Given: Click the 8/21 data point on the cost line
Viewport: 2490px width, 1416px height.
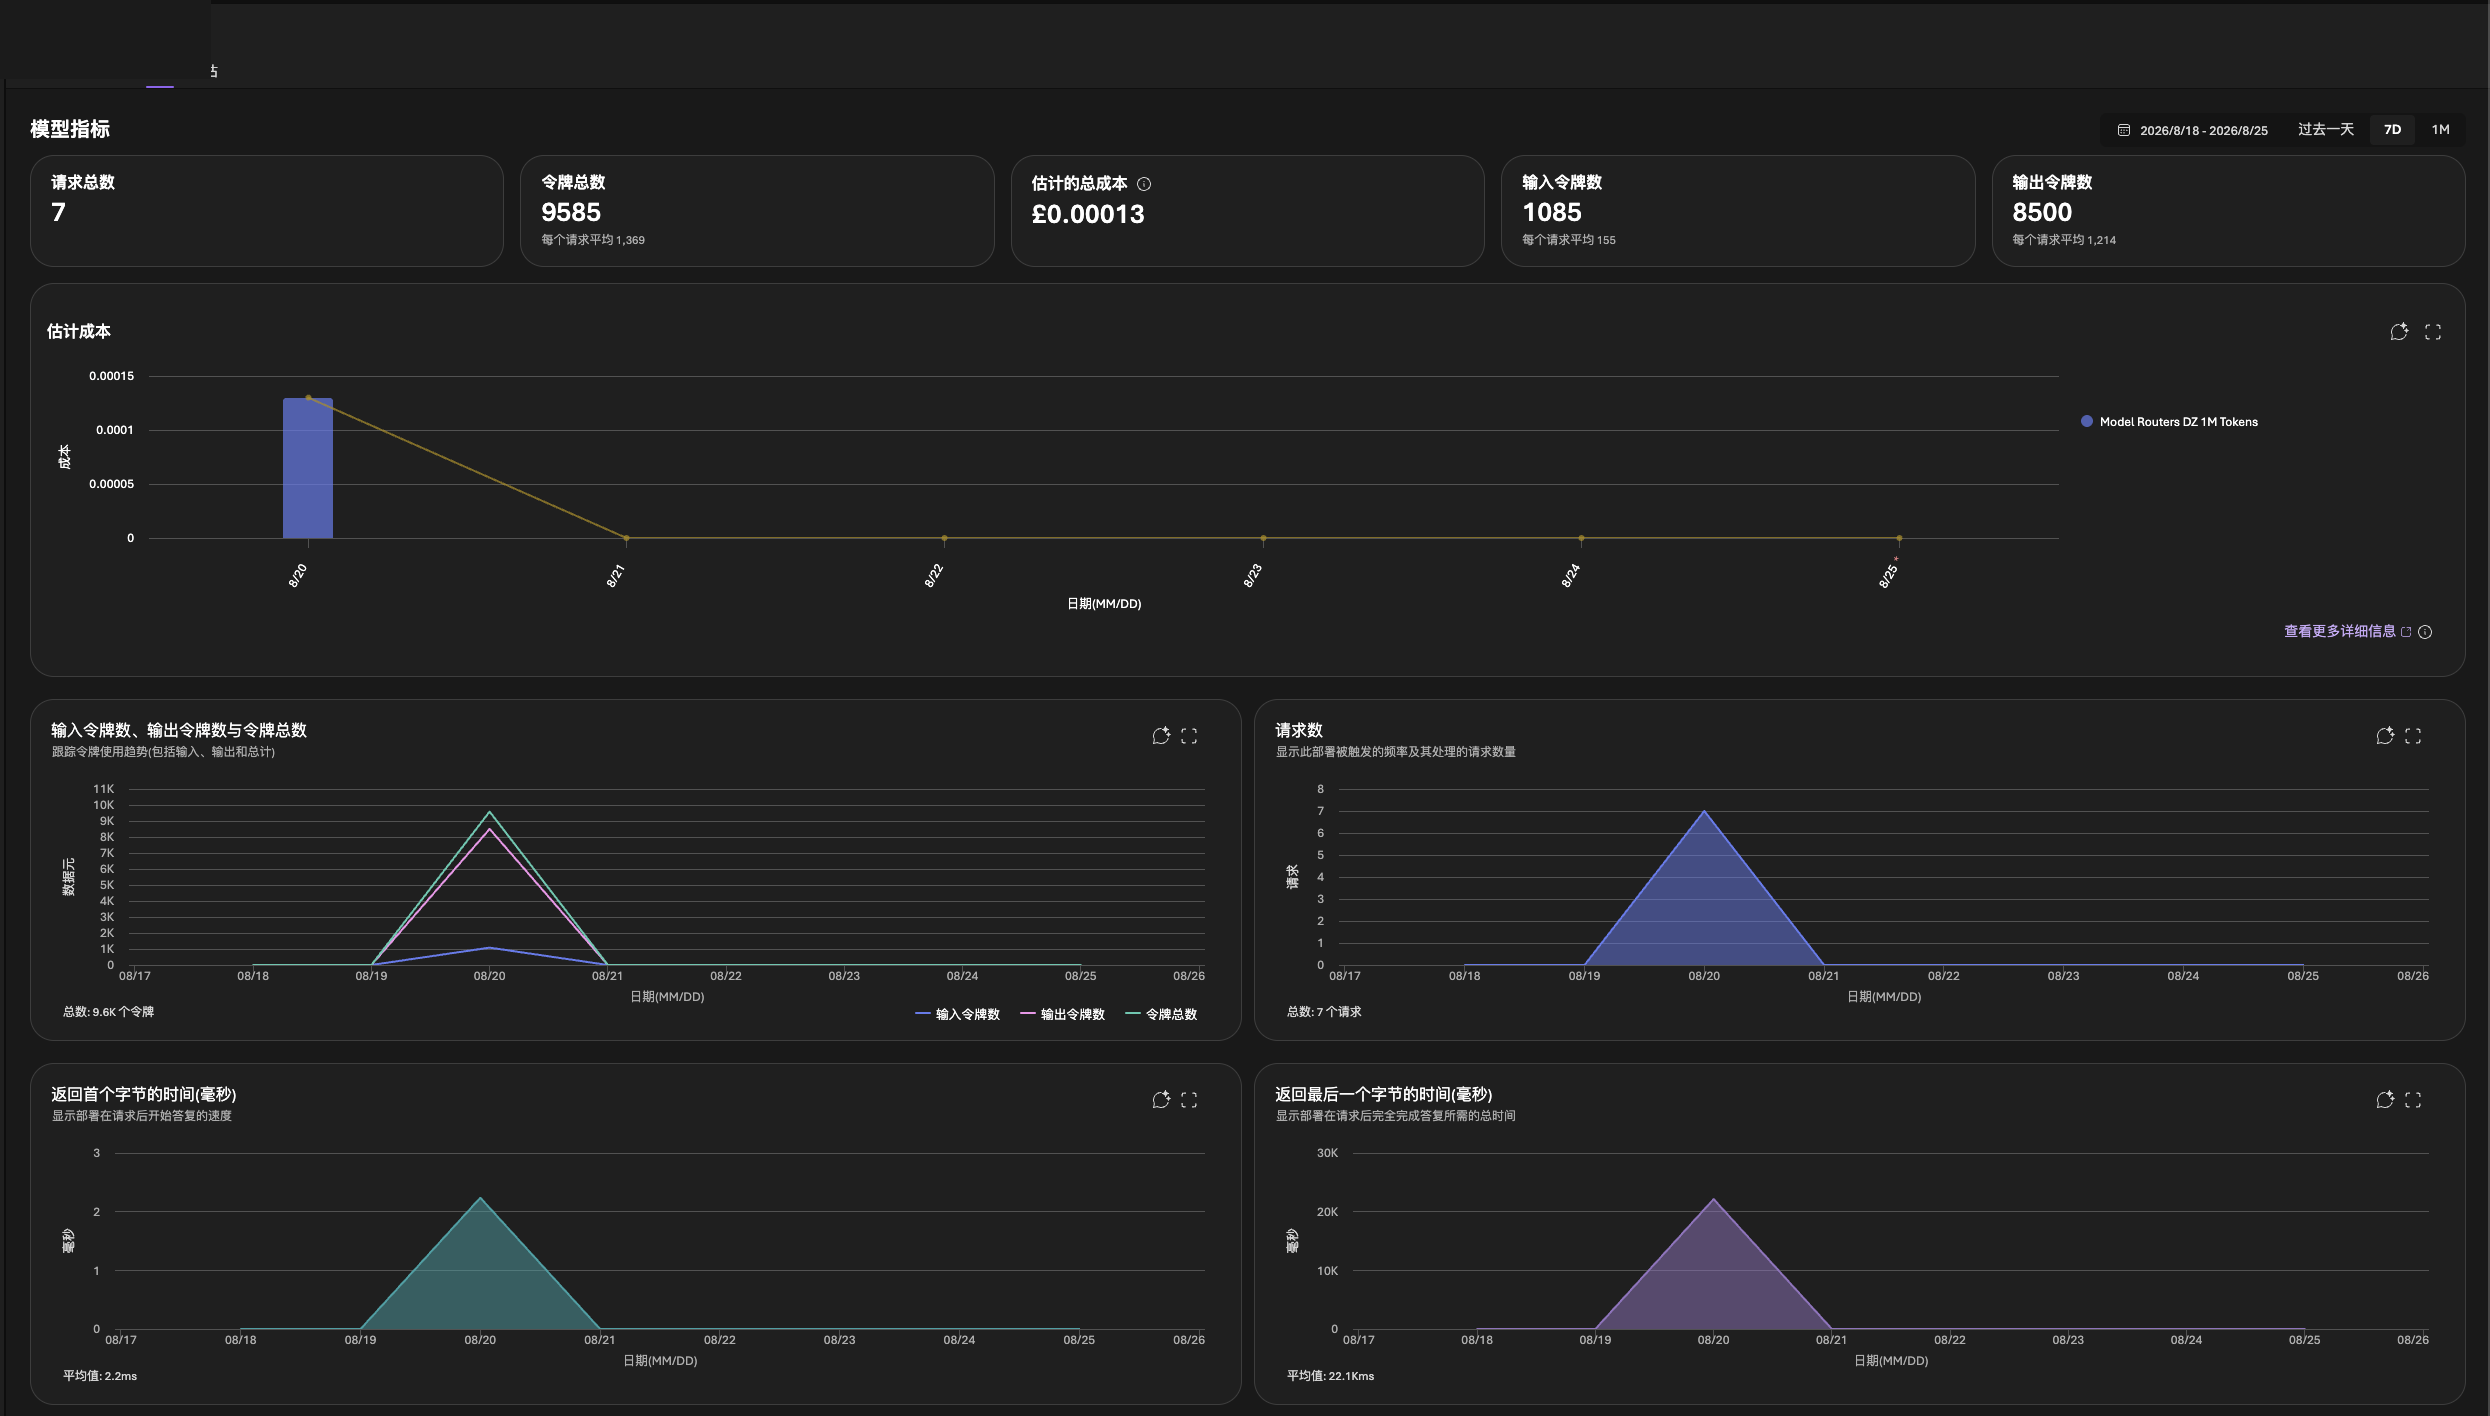Looking at the screenshot, I should pyautogui.click(x=627, y=538).
